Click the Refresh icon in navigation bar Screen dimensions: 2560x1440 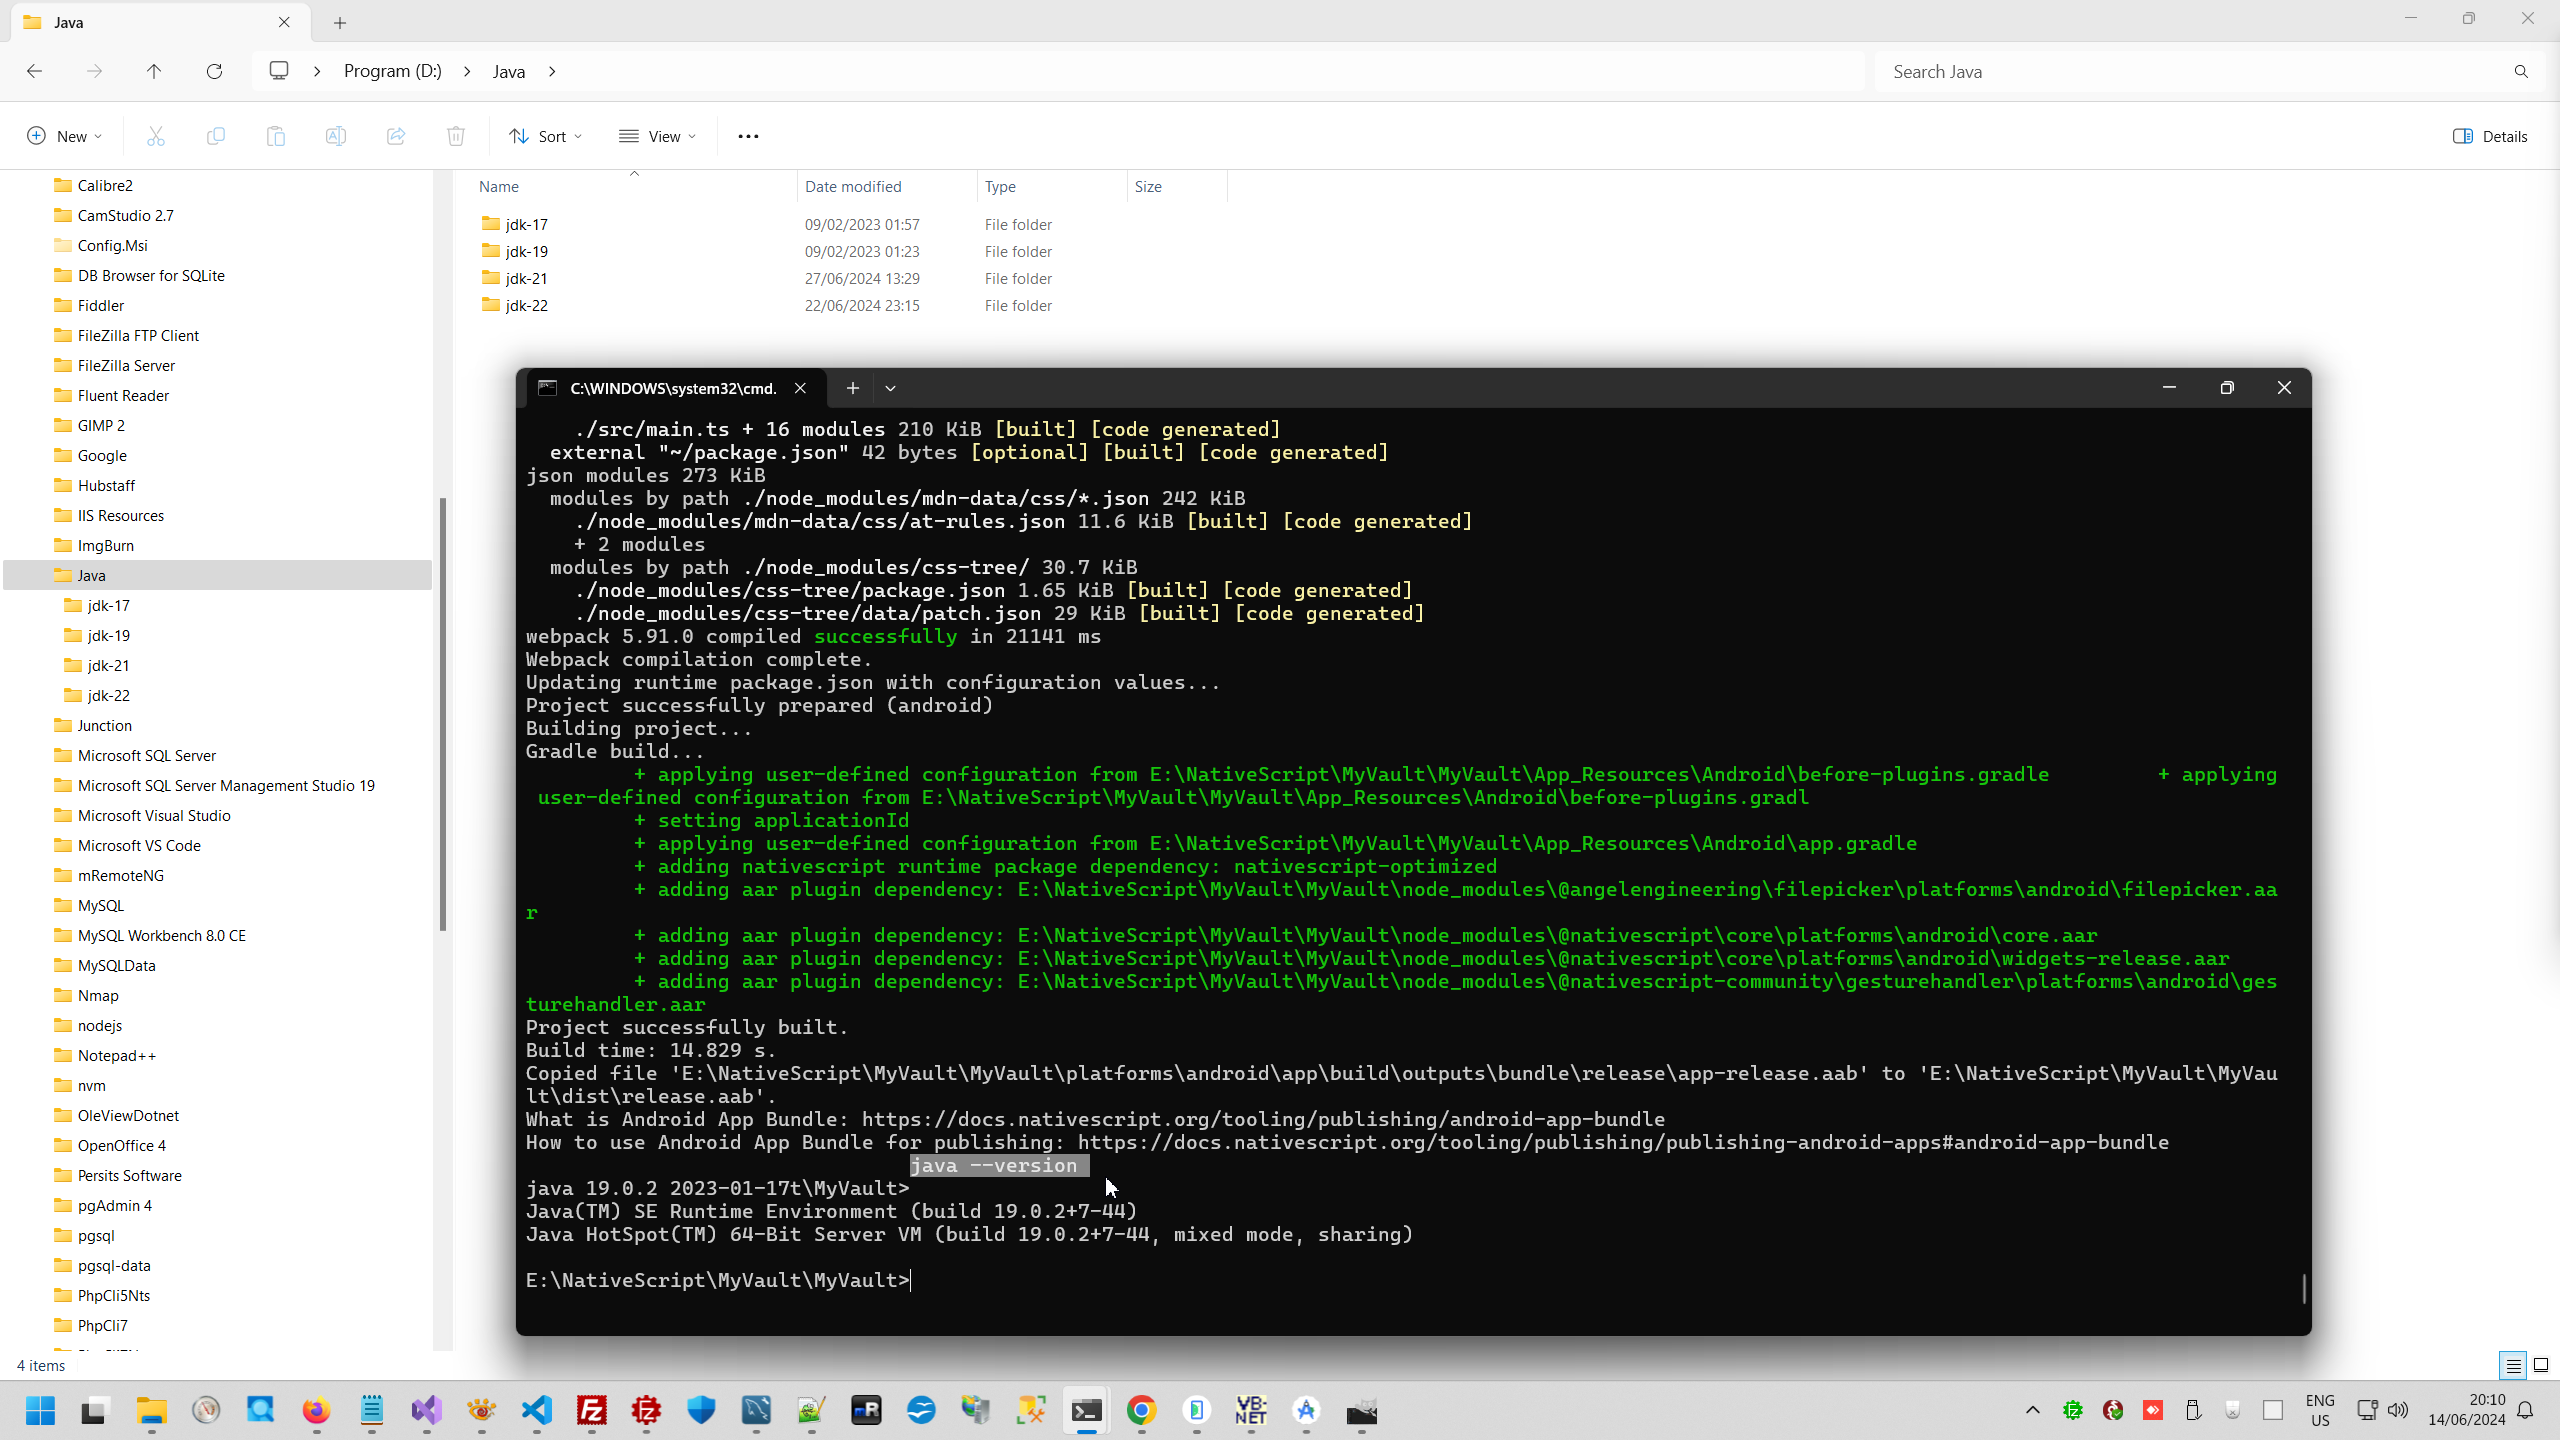[x=214, y=71]
